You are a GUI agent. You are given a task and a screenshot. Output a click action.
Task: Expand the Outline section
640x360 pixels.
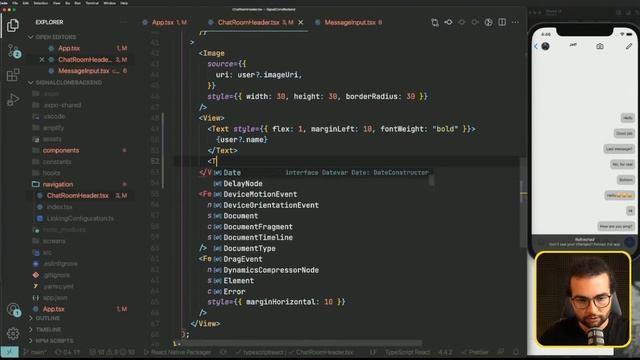[47, 318]
